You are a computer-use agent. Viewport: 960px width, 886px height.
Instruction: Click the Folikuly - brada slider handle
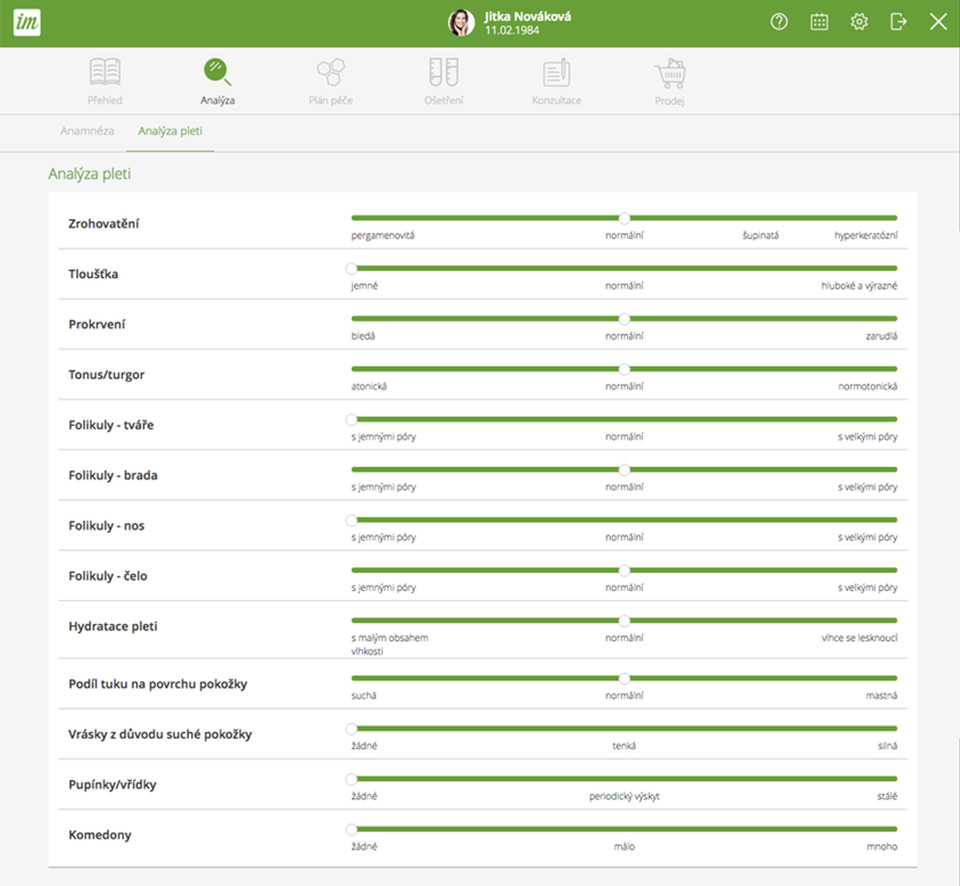pyautogui.click(x=624, y=470)
